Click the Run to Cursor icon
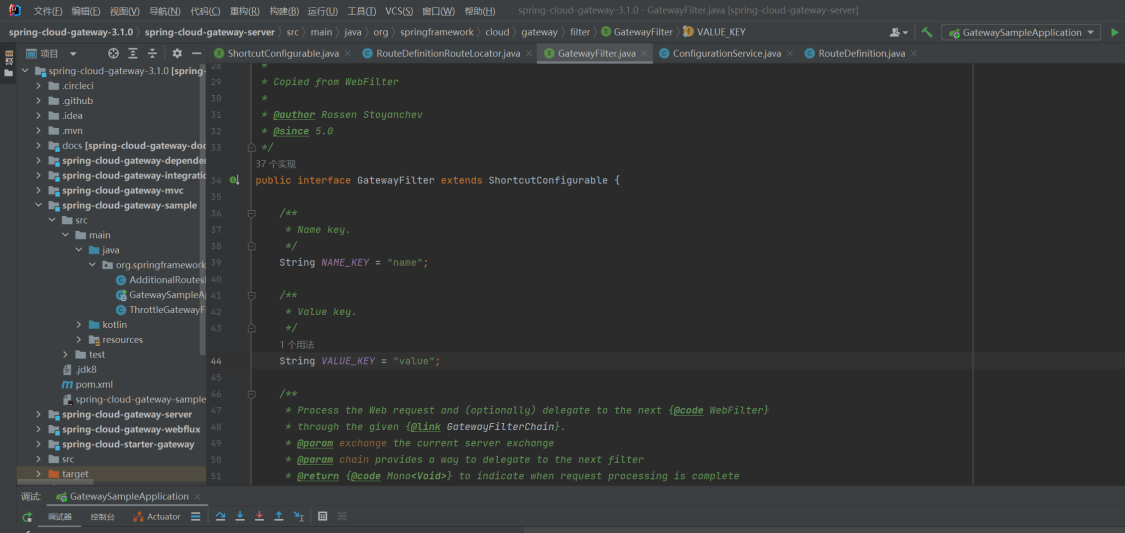 pyautogui.click(x=298, y=517)
